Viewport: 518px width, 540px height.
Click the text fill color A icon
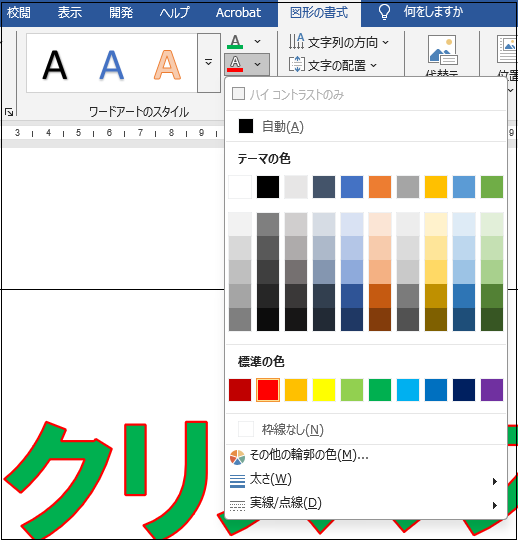click(235, 42)
